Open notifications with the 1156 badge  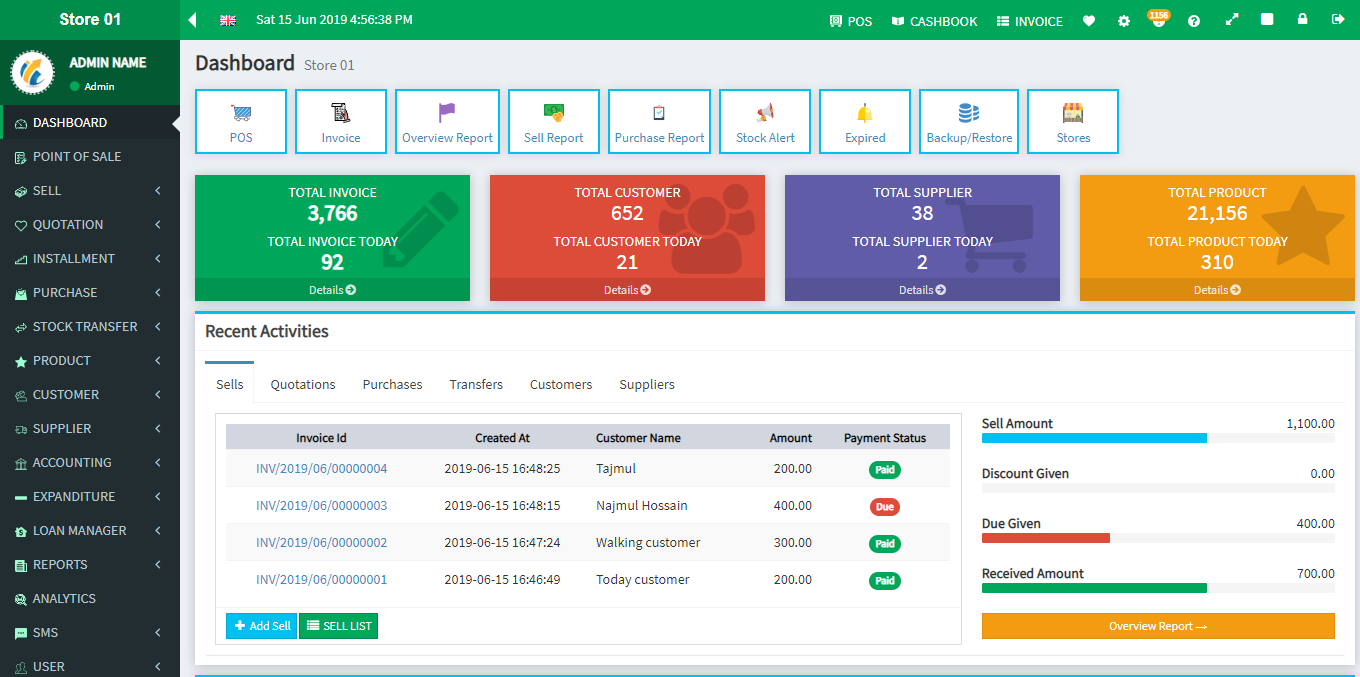click(x=1158, y=21)
